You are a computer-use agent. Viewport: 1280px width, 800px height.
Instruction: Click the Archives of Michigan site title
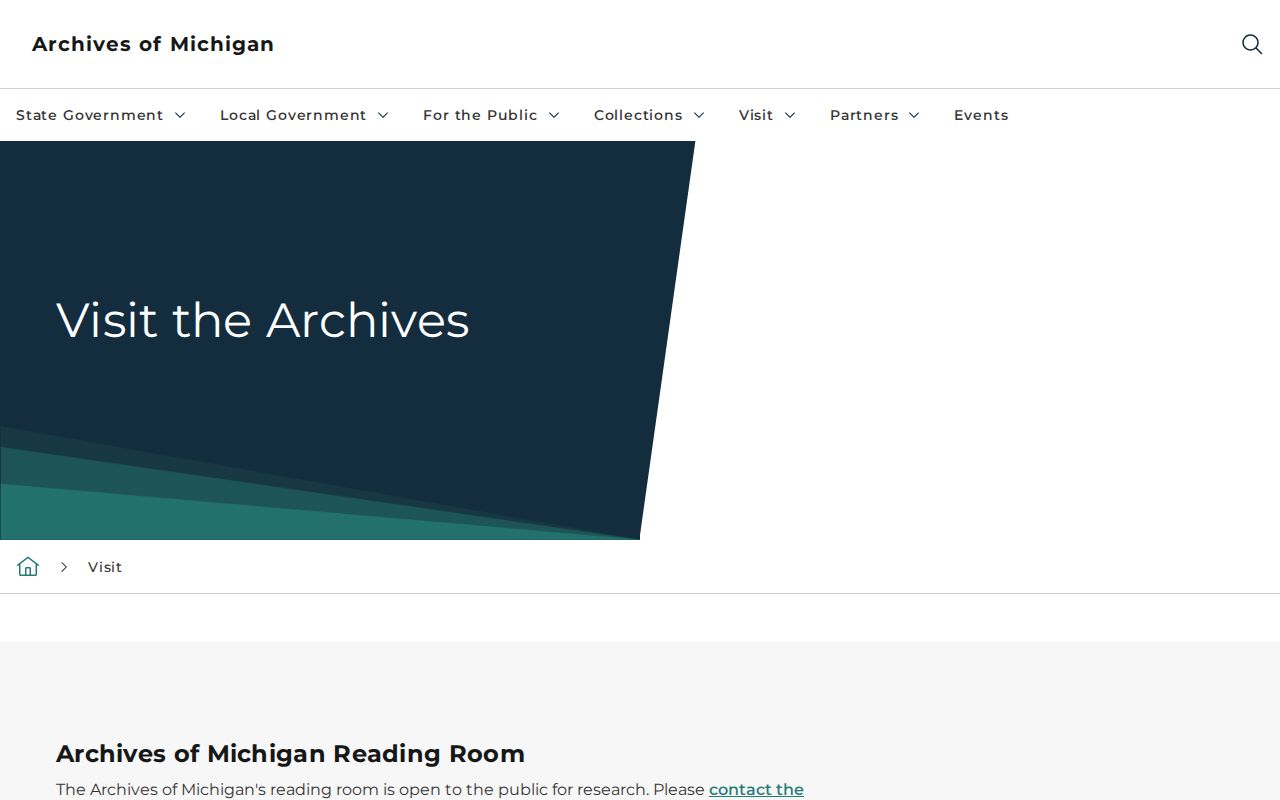(153, 44)
